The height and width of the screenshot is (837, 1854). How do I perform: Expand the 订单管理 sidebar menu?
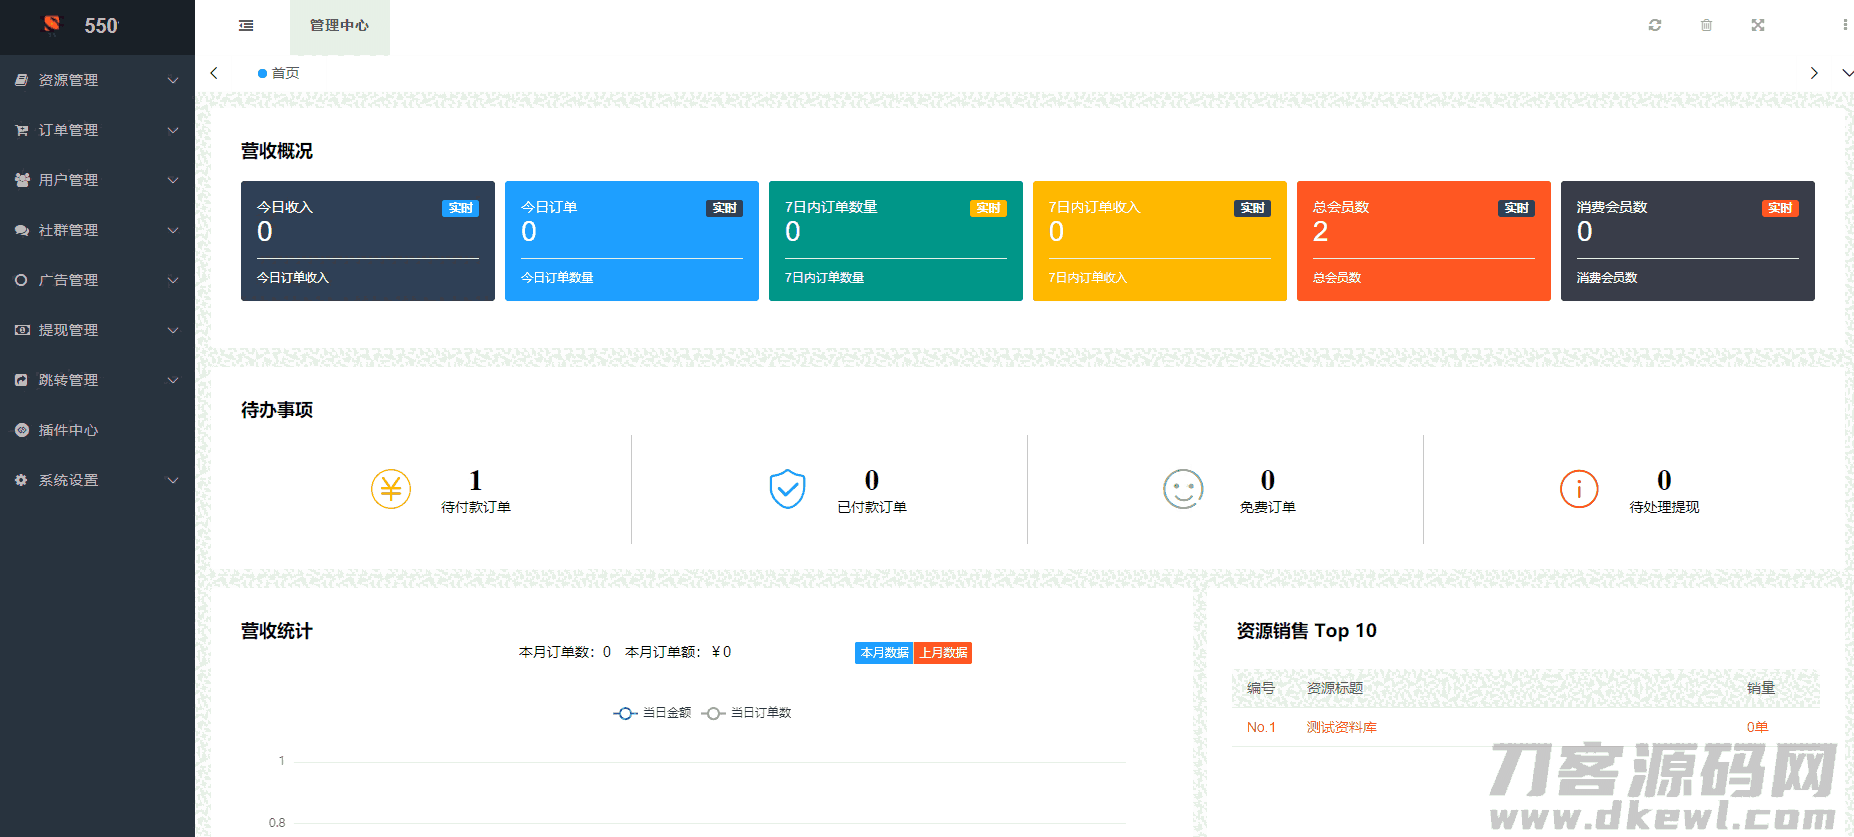coord(97,130)
